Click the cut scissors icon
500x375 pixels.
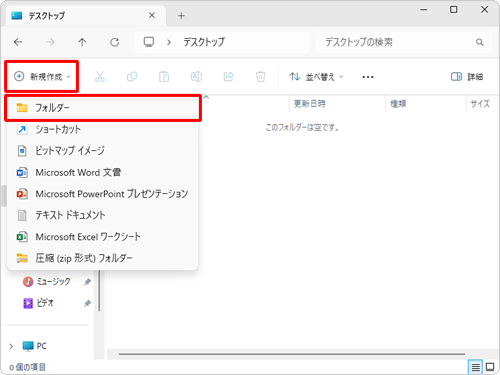[100, 77]
